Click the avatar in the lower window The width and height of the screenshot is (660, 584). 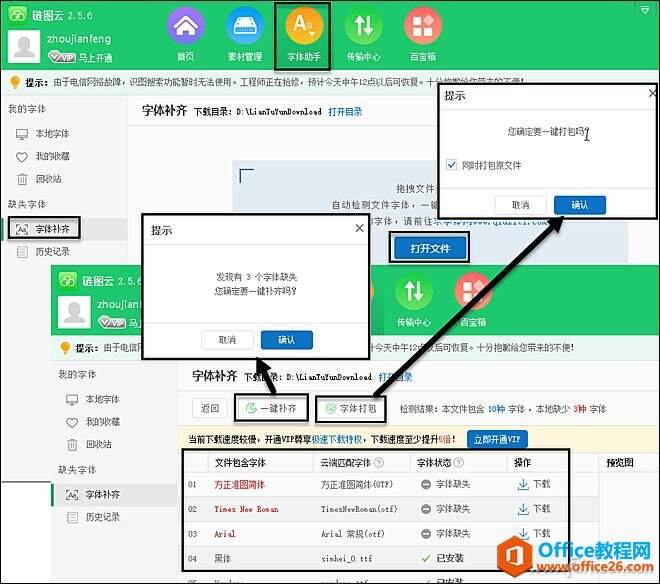coord(74,312)
